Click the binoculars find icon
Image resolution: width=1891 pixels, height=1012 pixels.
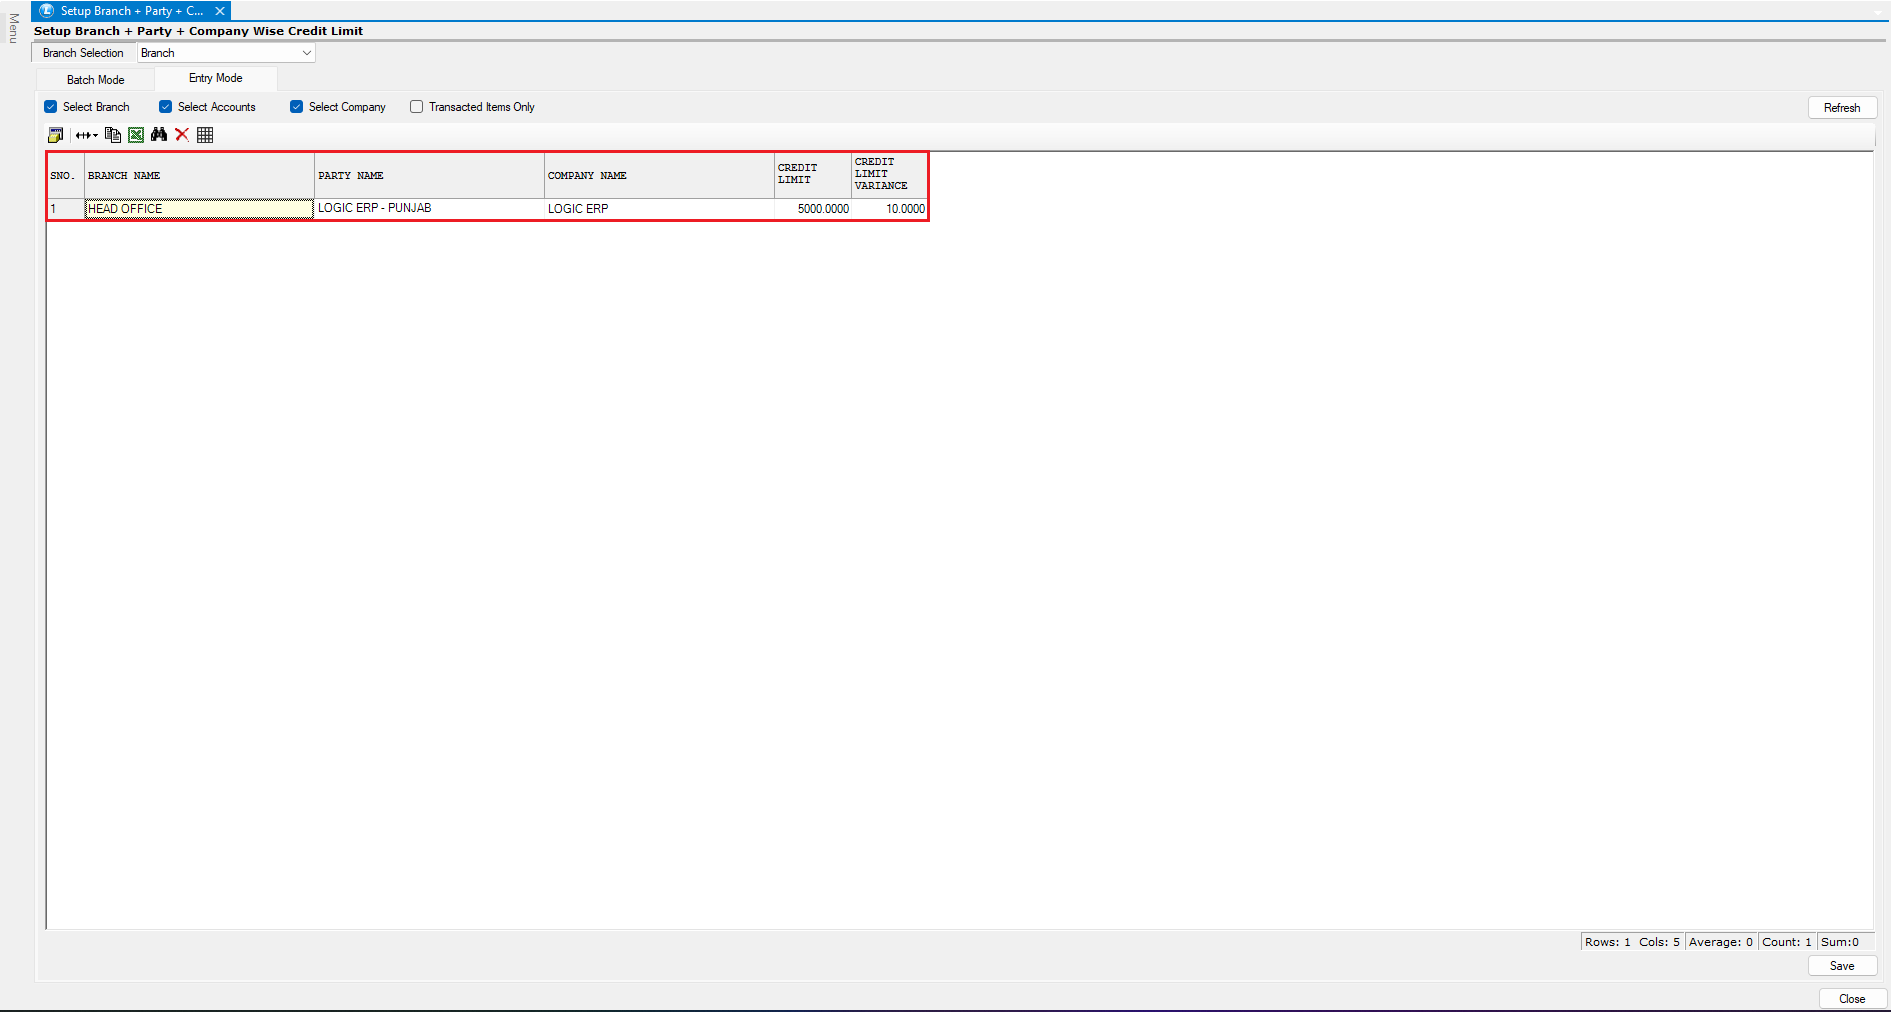click(159, 135)
